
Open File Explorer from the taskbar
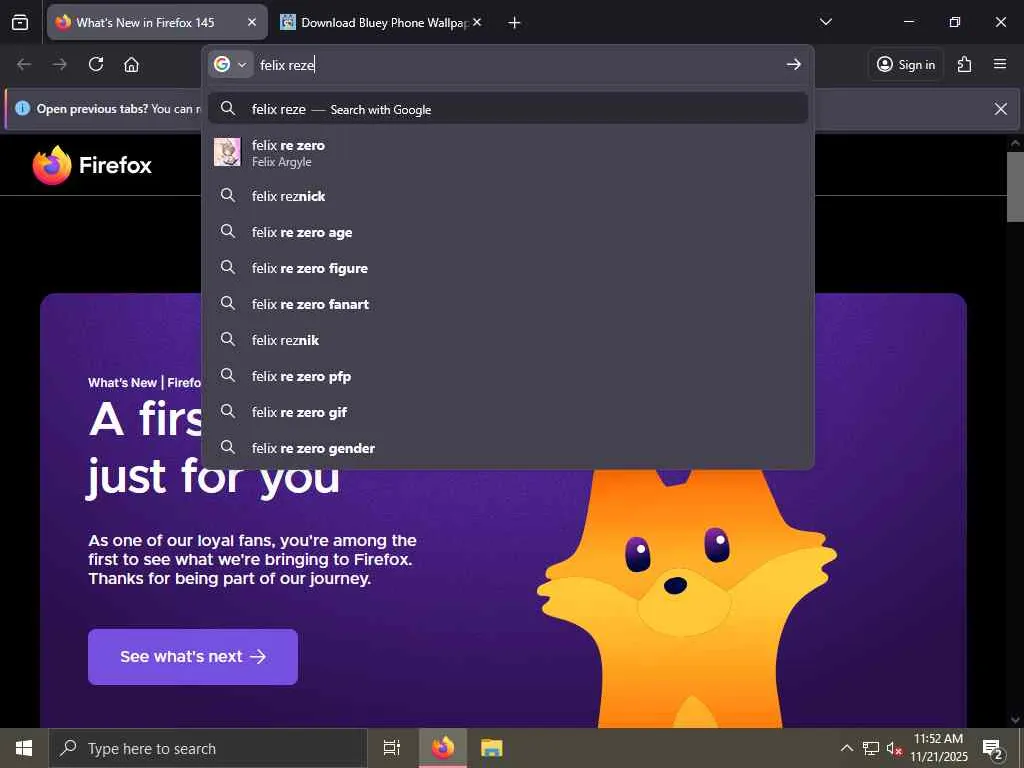pyautogui.click(x=491, y=748)
